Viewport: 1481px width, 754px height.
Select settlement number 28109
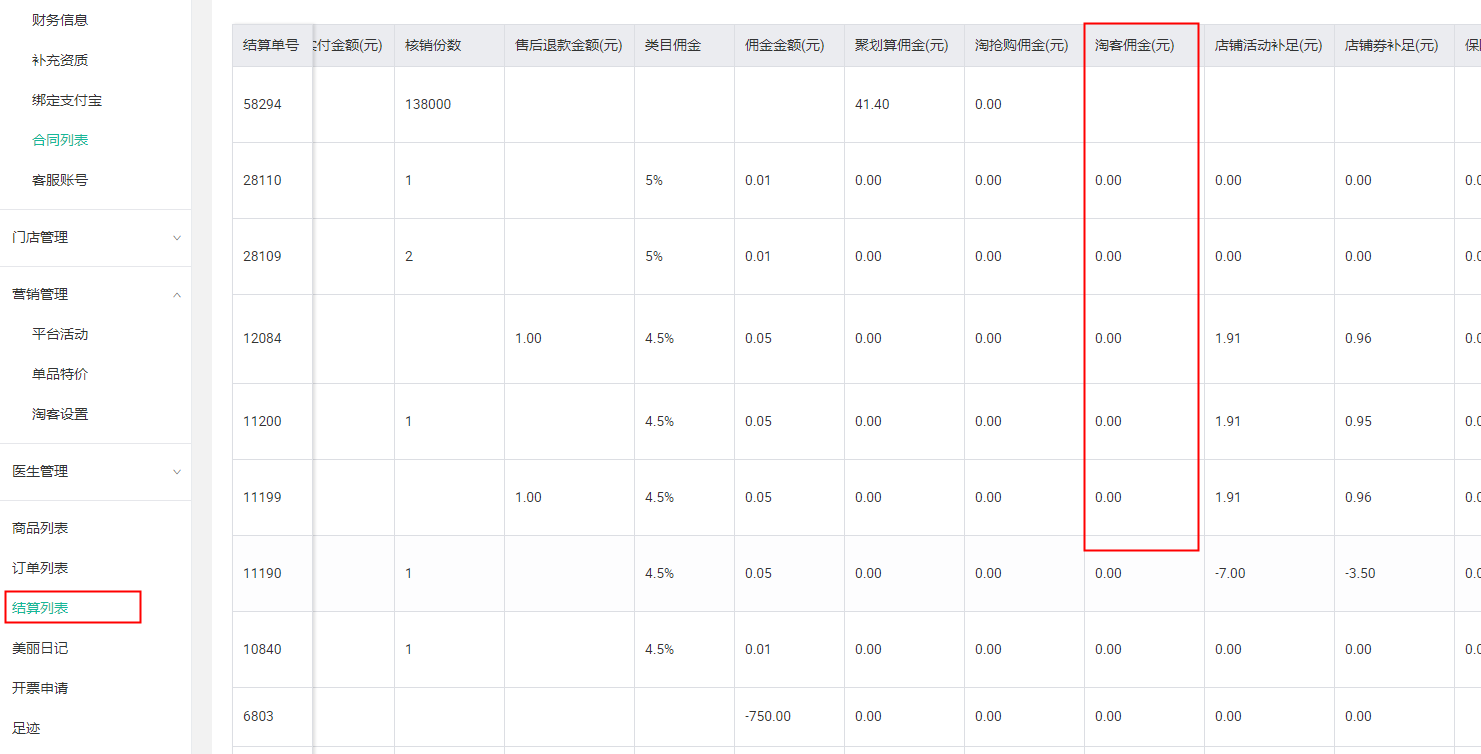[x=262, y=256]
